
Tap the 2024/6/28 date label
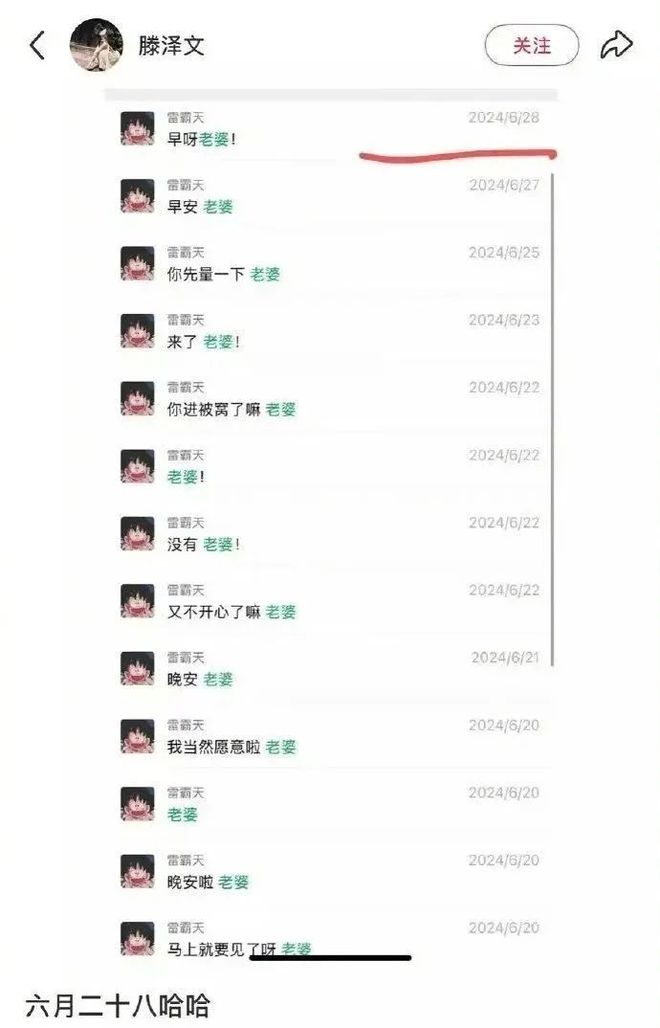[503, 117]
